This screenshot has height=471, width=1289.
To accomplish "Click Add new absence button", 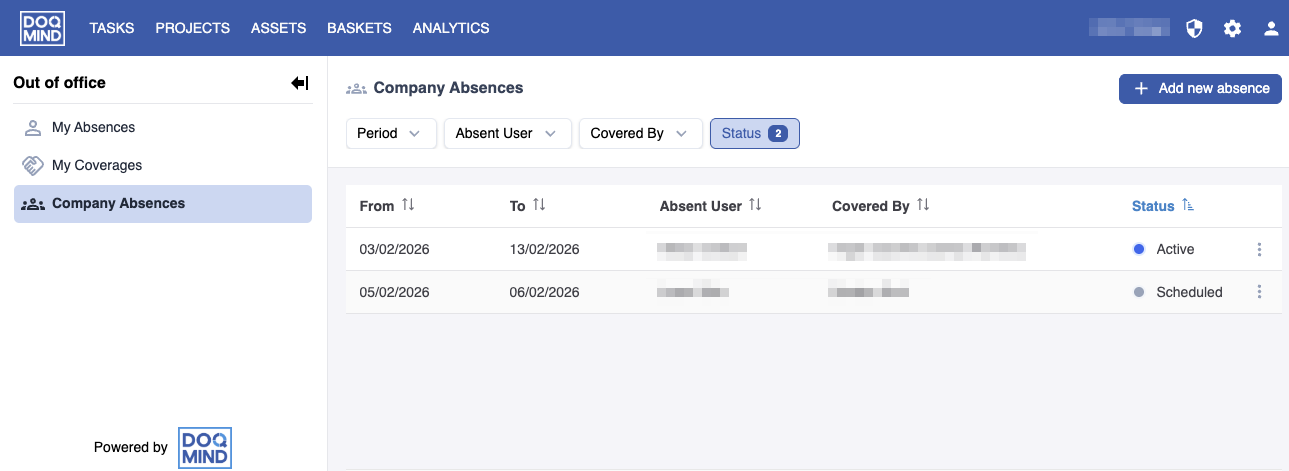I will pos(1200,88).
